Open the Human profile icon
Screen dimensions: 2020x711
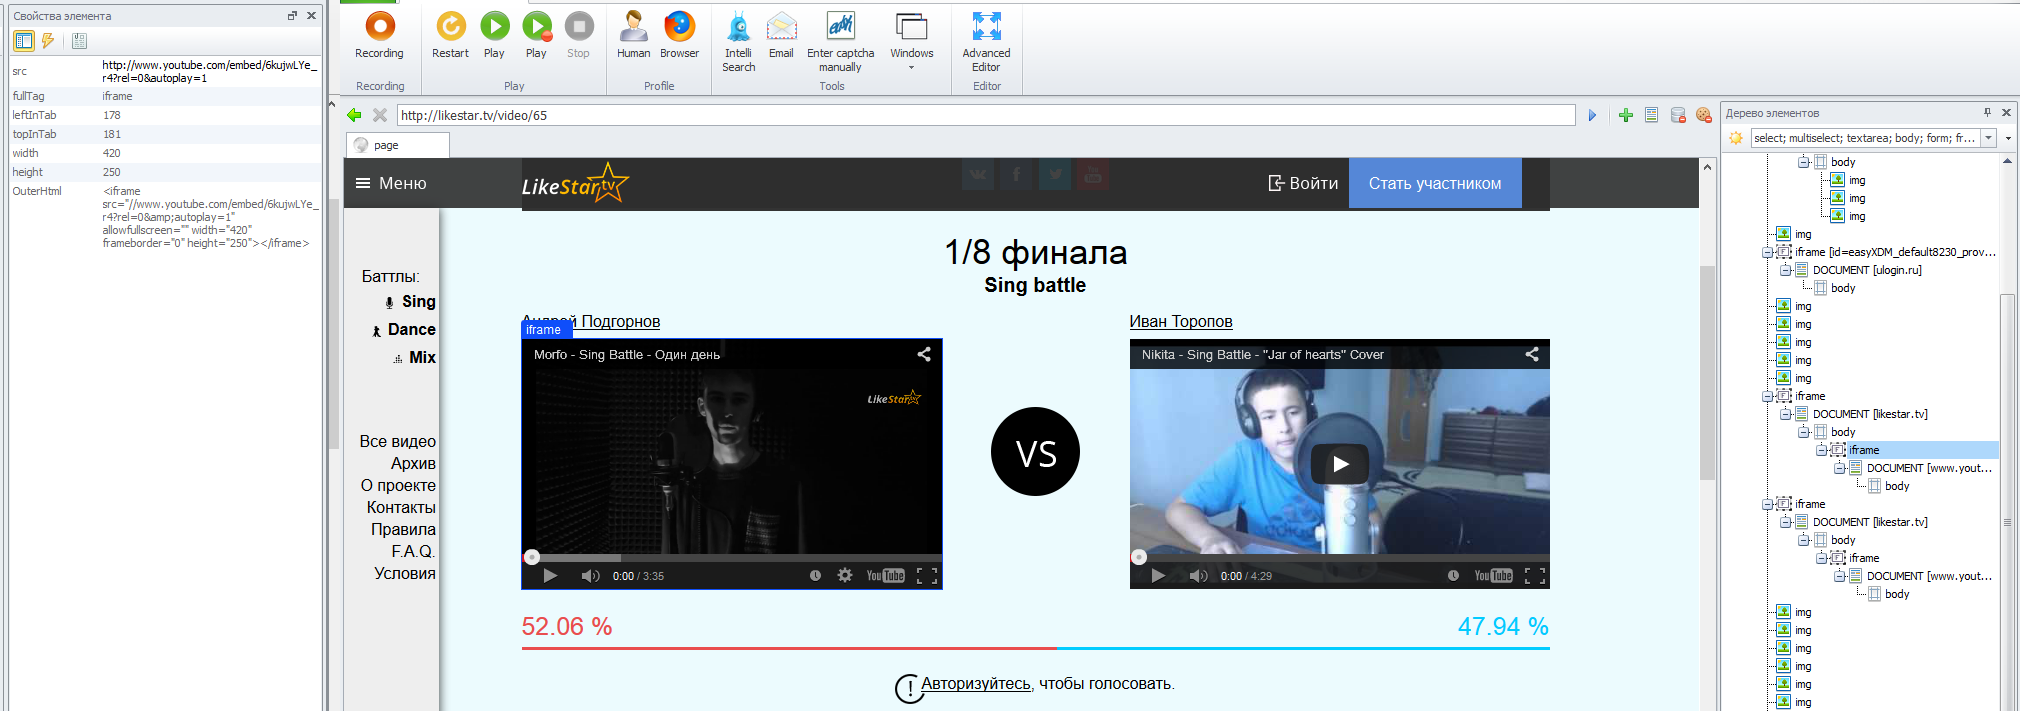pos(633,26)
